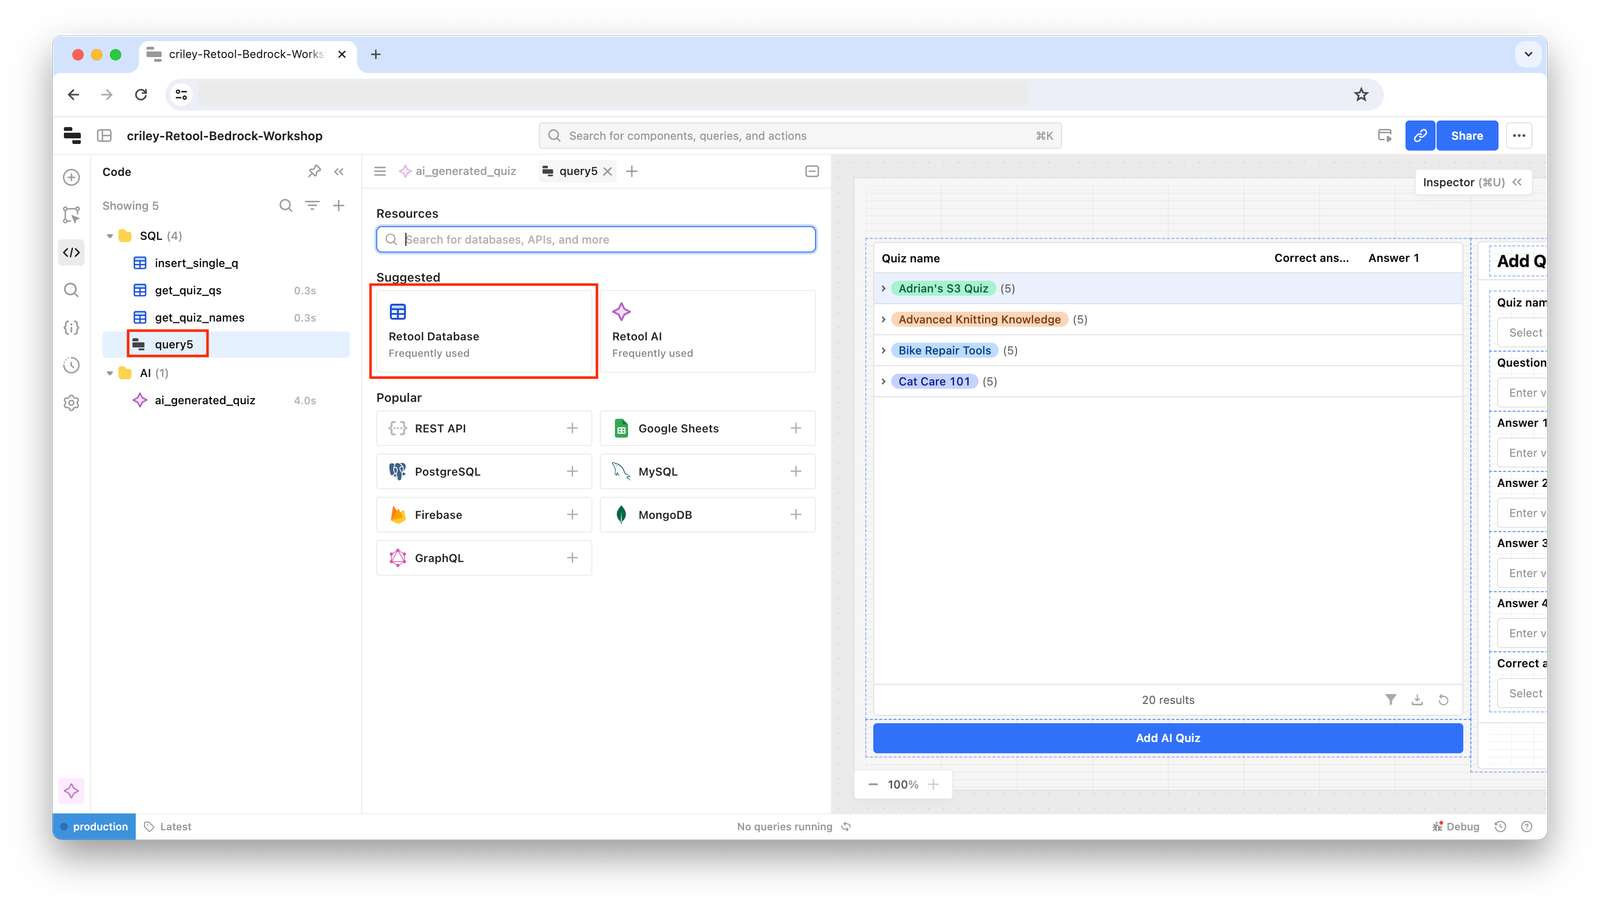
Task: Open the AI assistant sparkle icon
Action: click(71, 791)
